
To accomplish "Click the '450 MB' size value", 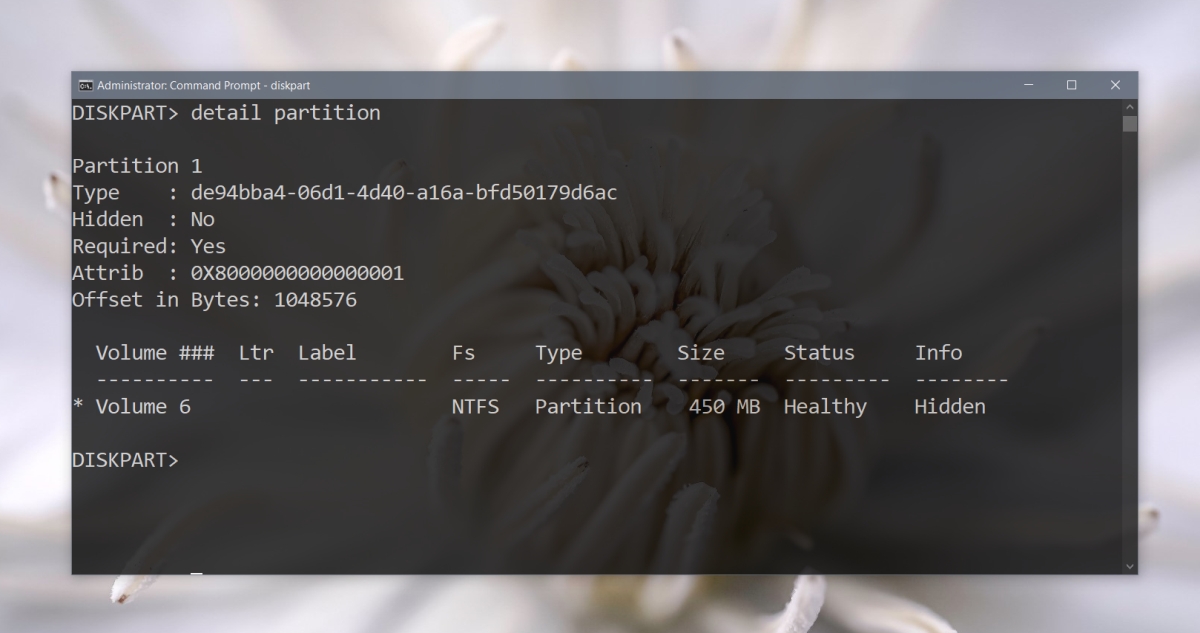I will [x=725, y=407].
